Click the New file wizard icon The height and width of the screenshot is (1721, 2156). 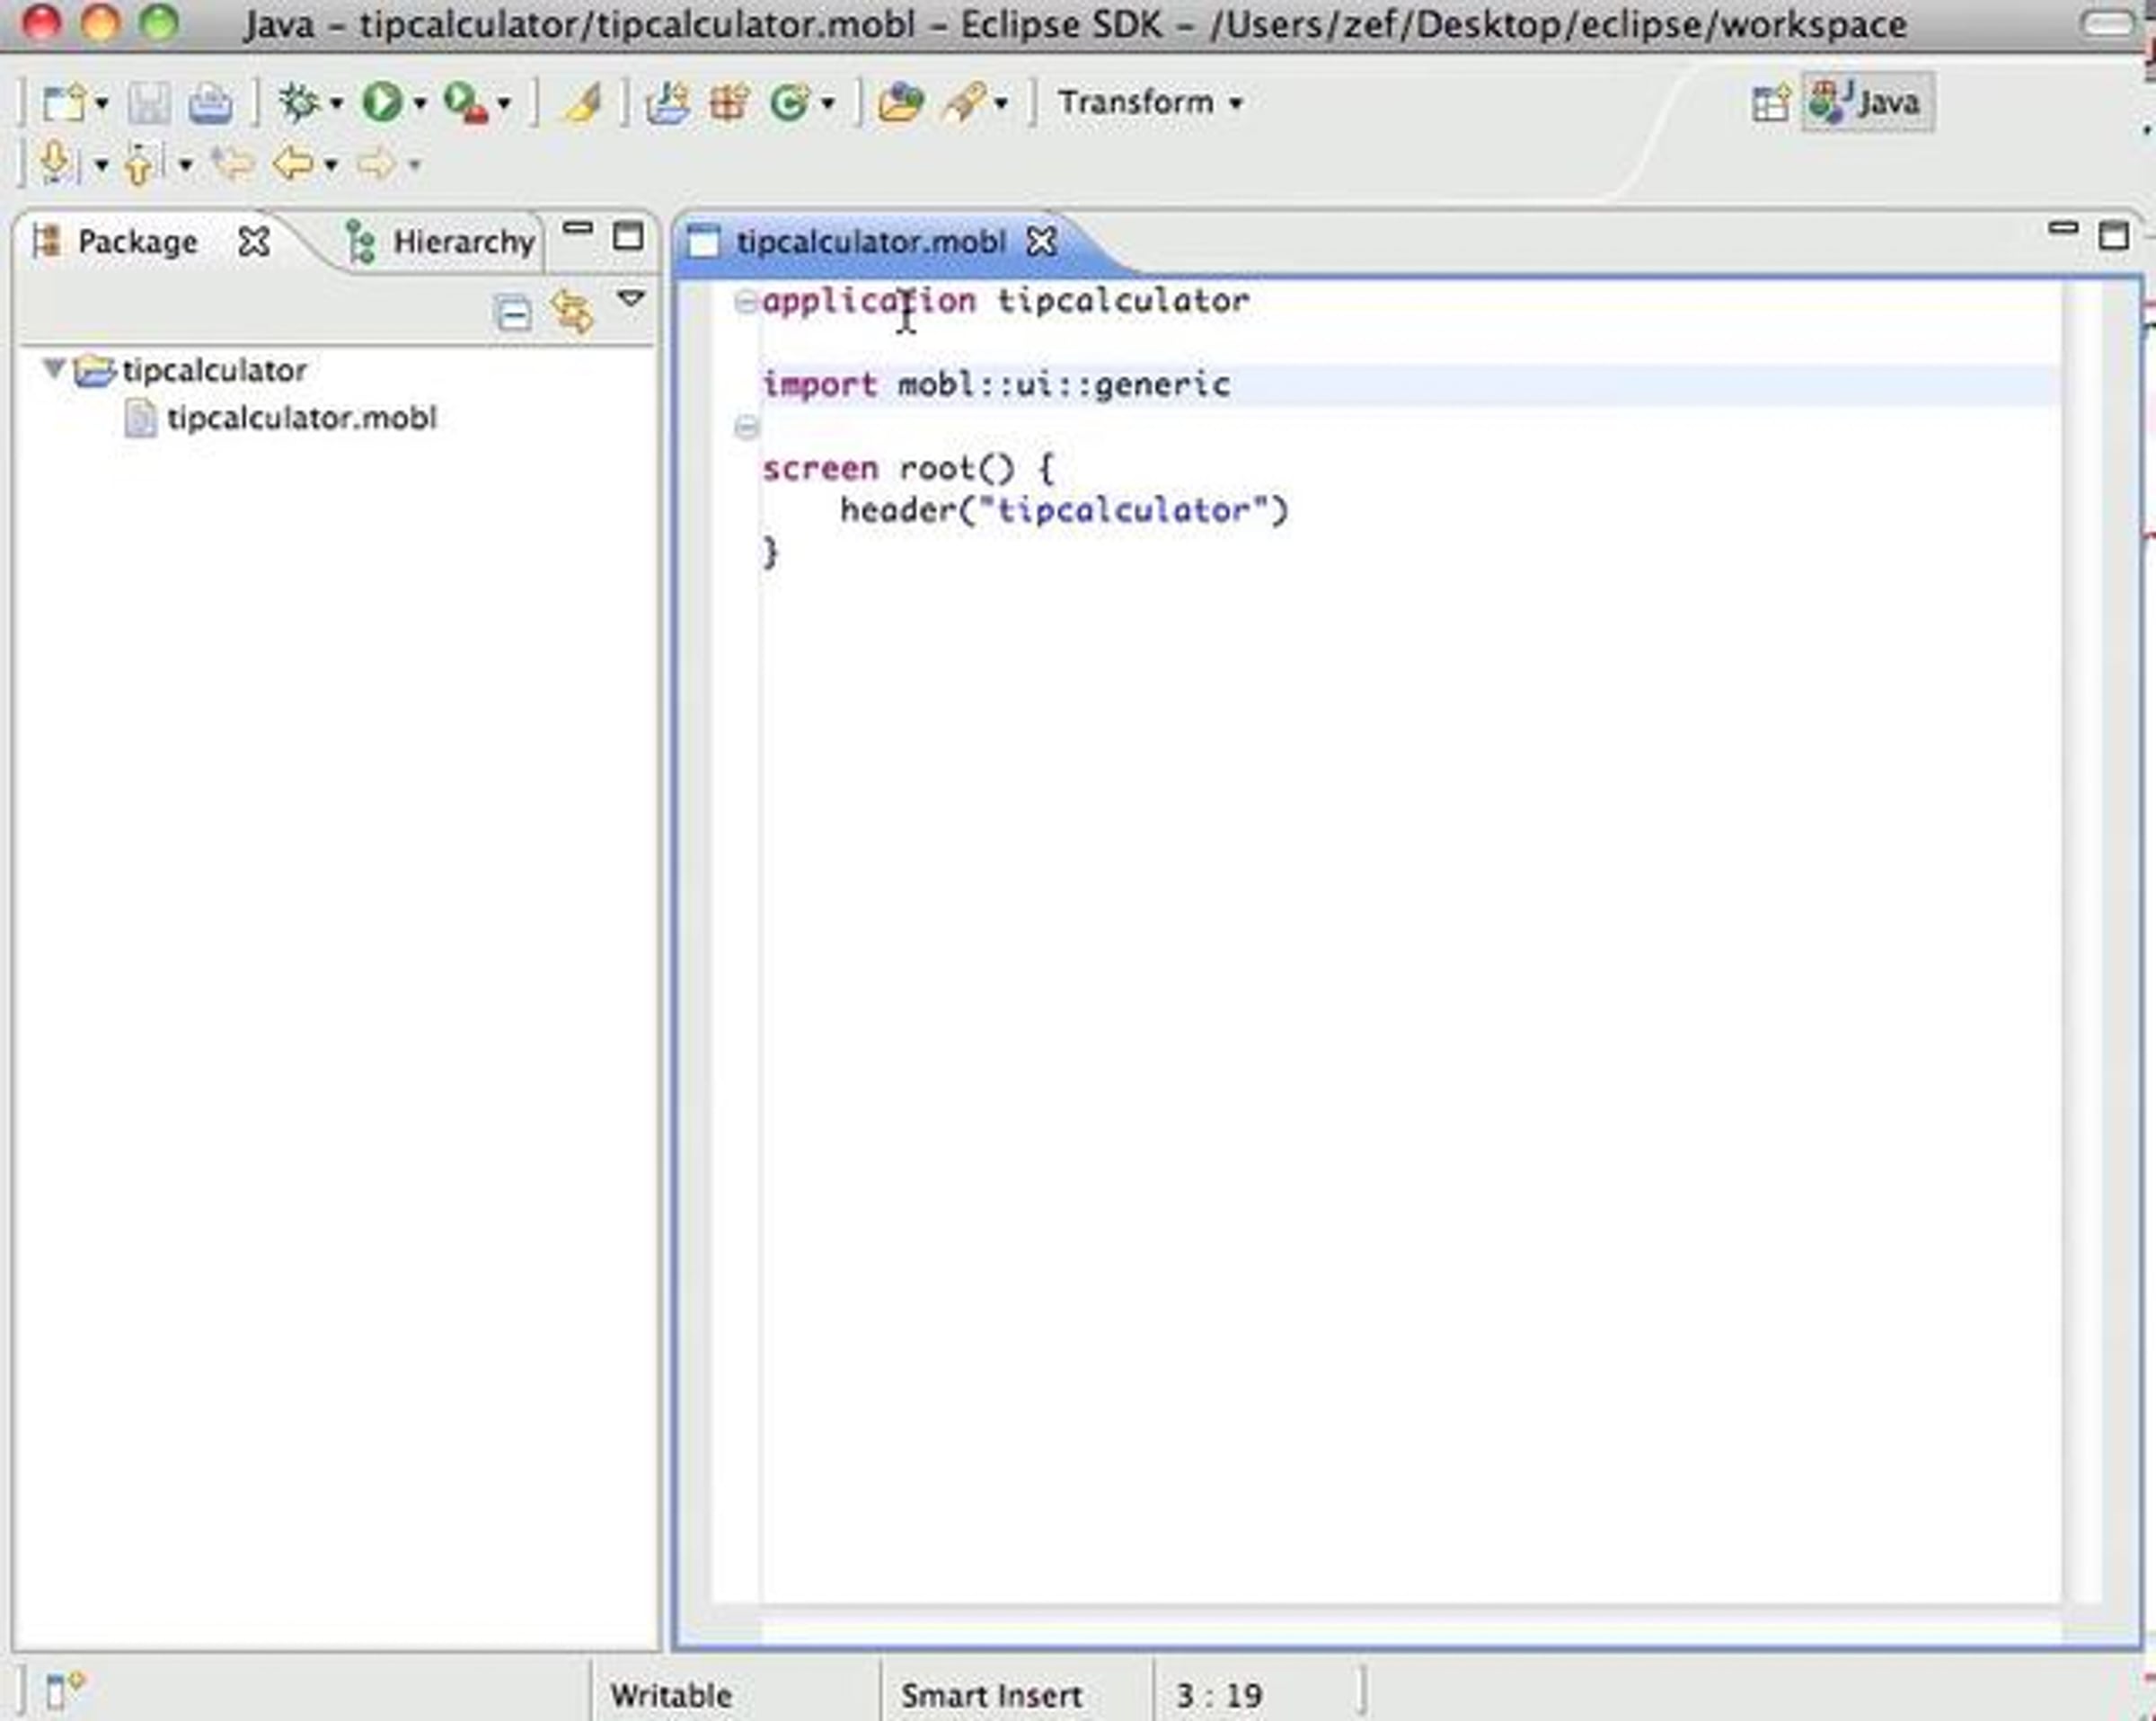[64, 103]
